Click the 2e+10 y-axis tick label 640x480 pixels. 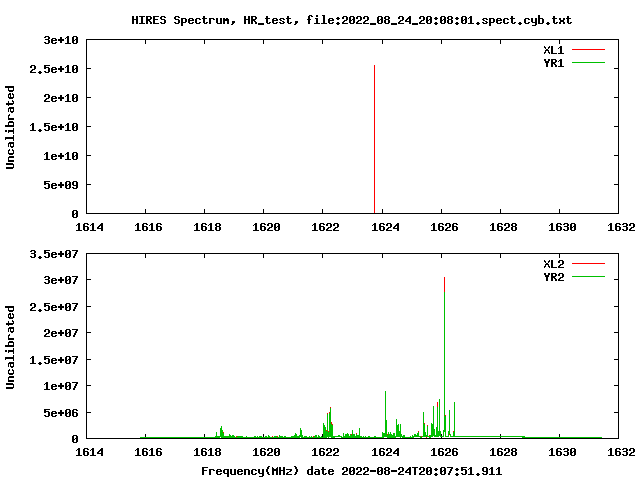coord(61,98)
